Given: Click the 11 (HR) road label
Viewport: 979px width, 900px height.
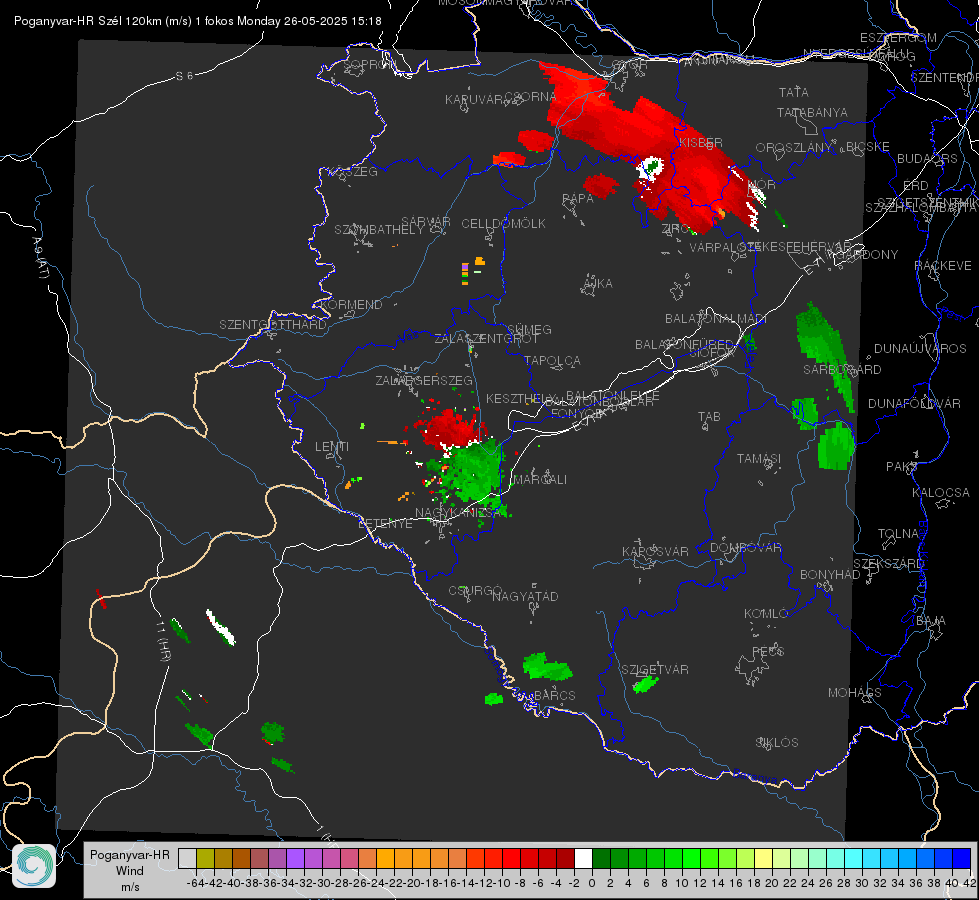Looking at the screenshot, I should 163,642.
